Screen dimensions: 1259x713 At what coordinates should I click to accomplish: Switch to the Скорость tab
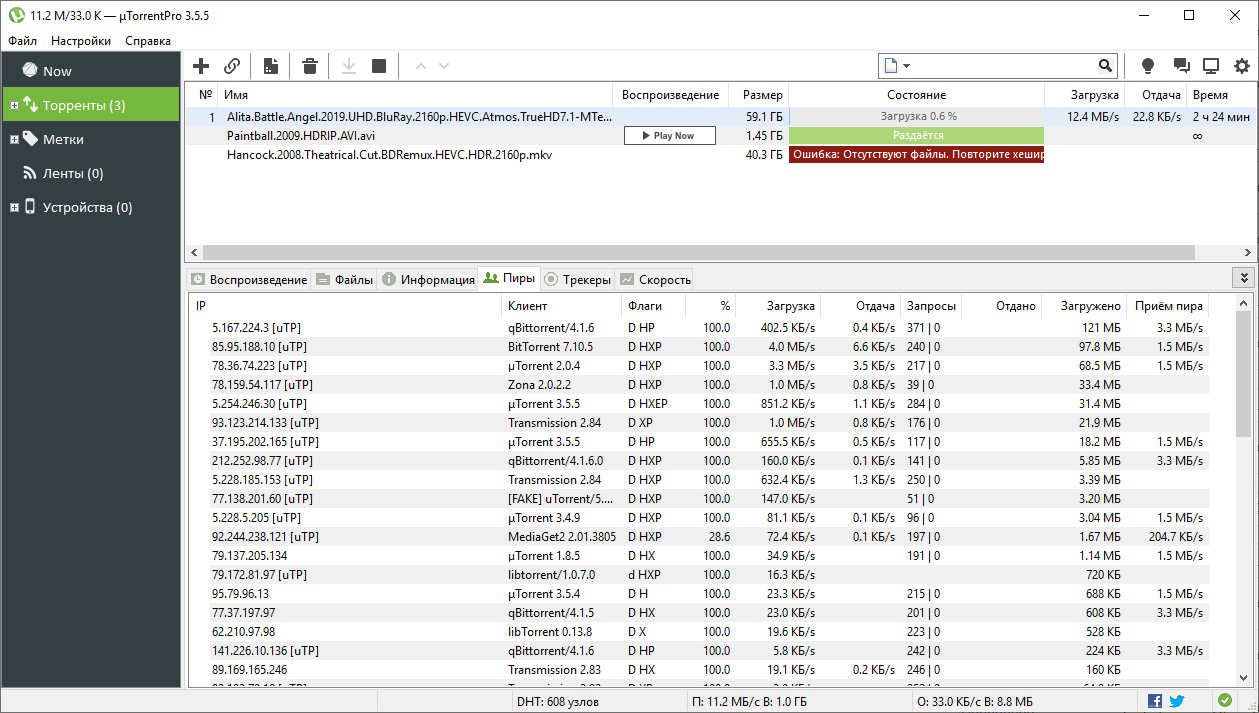click(654, 279)
